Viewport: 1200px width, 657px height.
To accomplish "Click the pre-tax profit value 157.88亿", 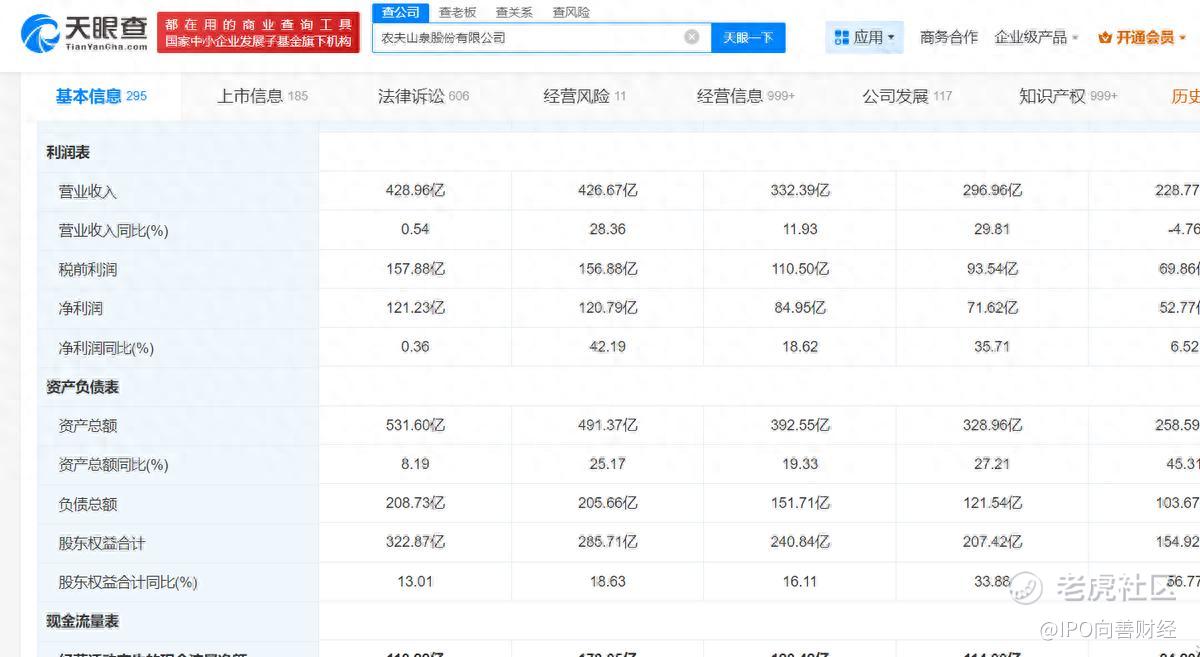I will coord(415,268).
